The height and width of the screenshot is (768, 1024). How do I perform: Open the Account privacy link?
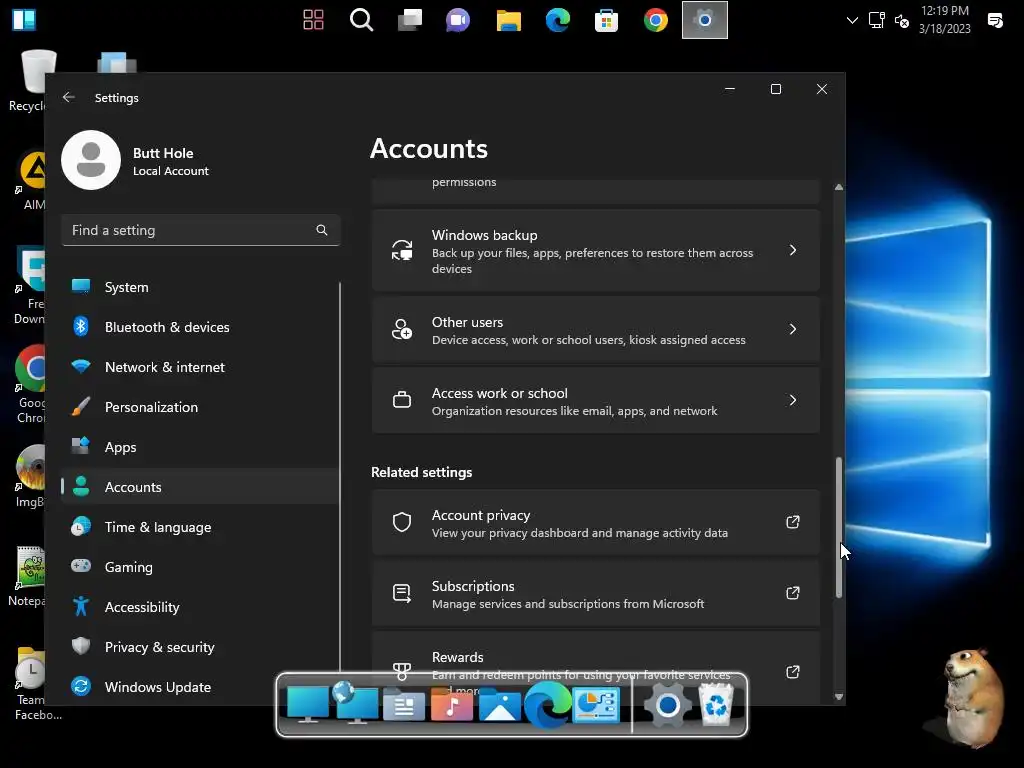click(x=596, y=522)
